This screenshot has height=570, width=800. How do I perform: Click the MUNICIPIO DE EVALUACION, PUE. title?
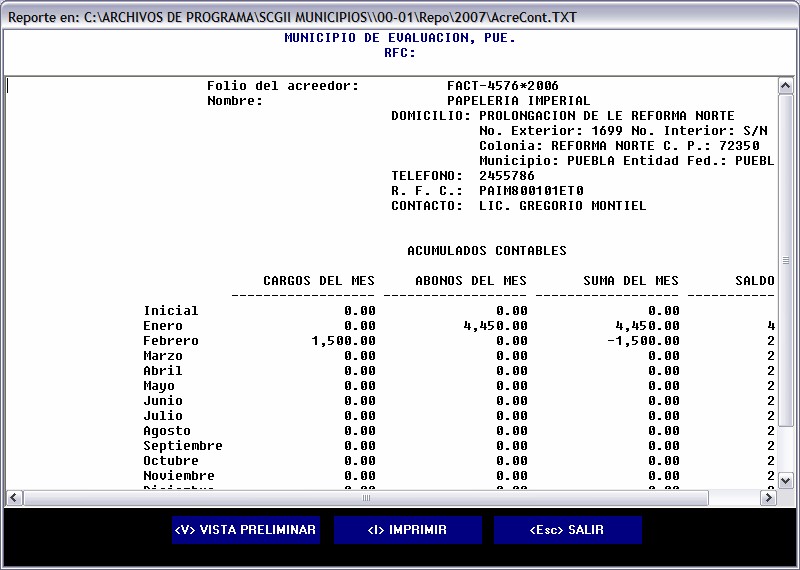[x=400, y=38]
